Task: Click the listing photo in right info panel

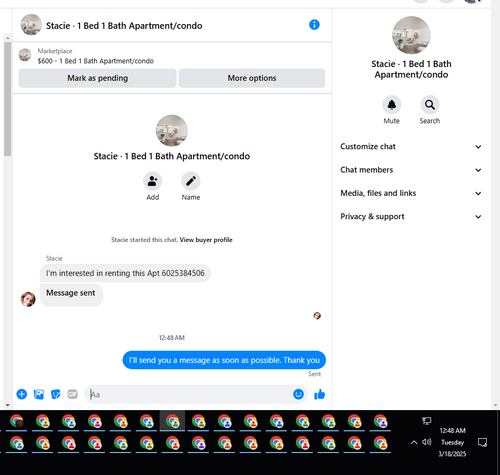Action: coord(411,35)
